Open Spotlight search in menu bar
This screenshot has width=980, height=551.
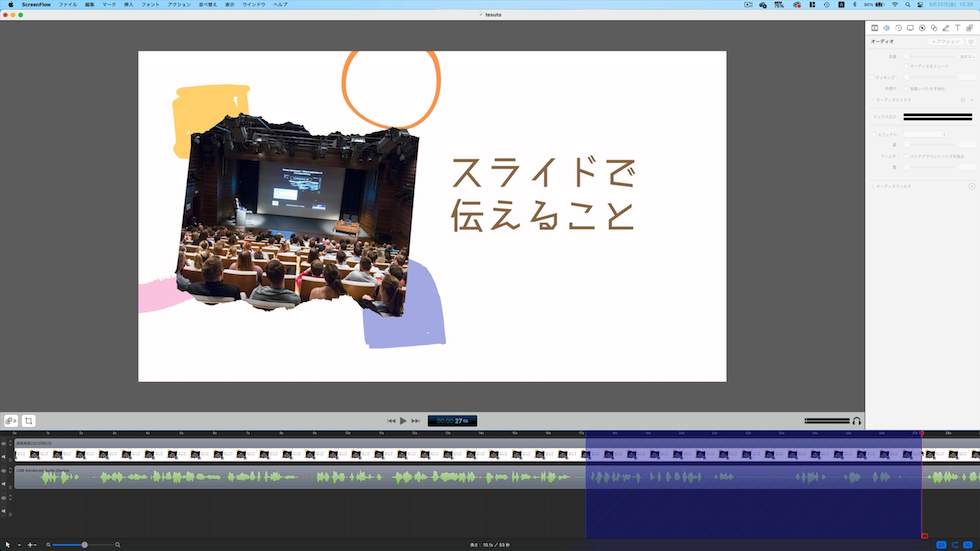908,4
